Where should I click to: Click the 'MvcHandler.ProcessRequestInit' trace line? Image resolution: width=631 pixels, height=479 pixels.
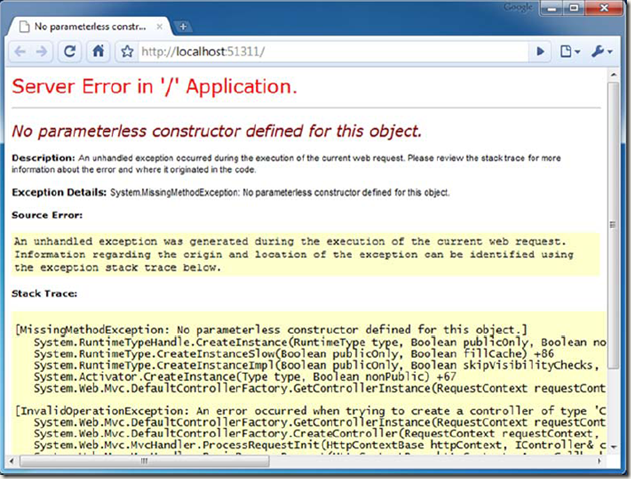point(320,445)
